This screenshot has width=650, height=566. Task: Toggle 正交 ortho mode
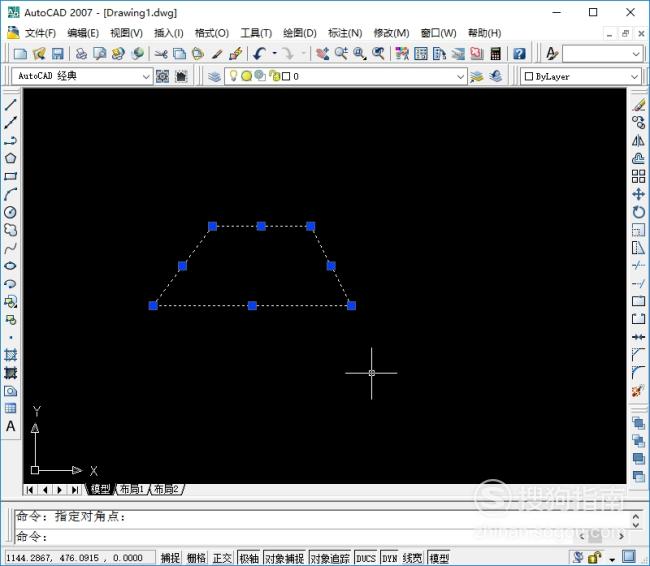click(222, 558)
